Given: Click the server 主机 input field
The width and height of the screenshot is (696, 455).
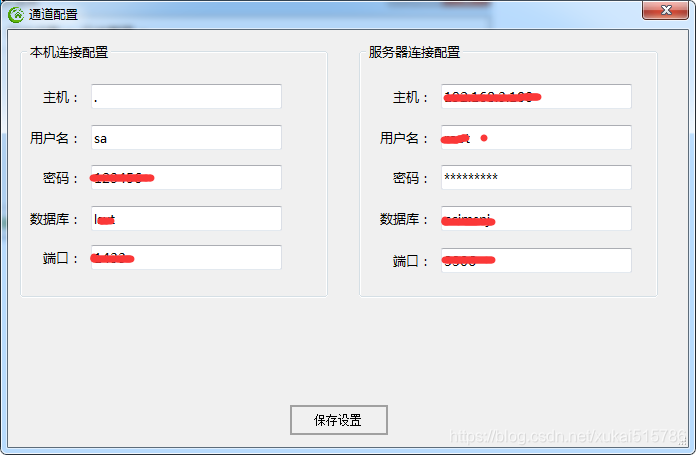Looking at the screenshot, I should (536, 96).
